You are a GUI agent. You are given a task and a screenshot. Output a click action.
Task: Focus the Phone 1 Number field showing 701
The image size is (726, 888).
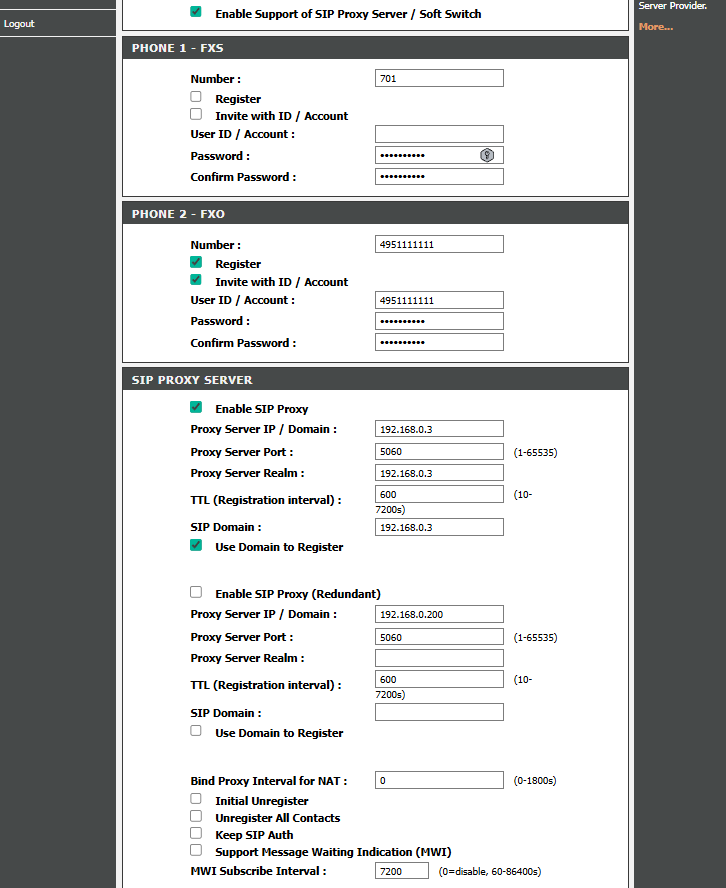[x=439, y=78]
